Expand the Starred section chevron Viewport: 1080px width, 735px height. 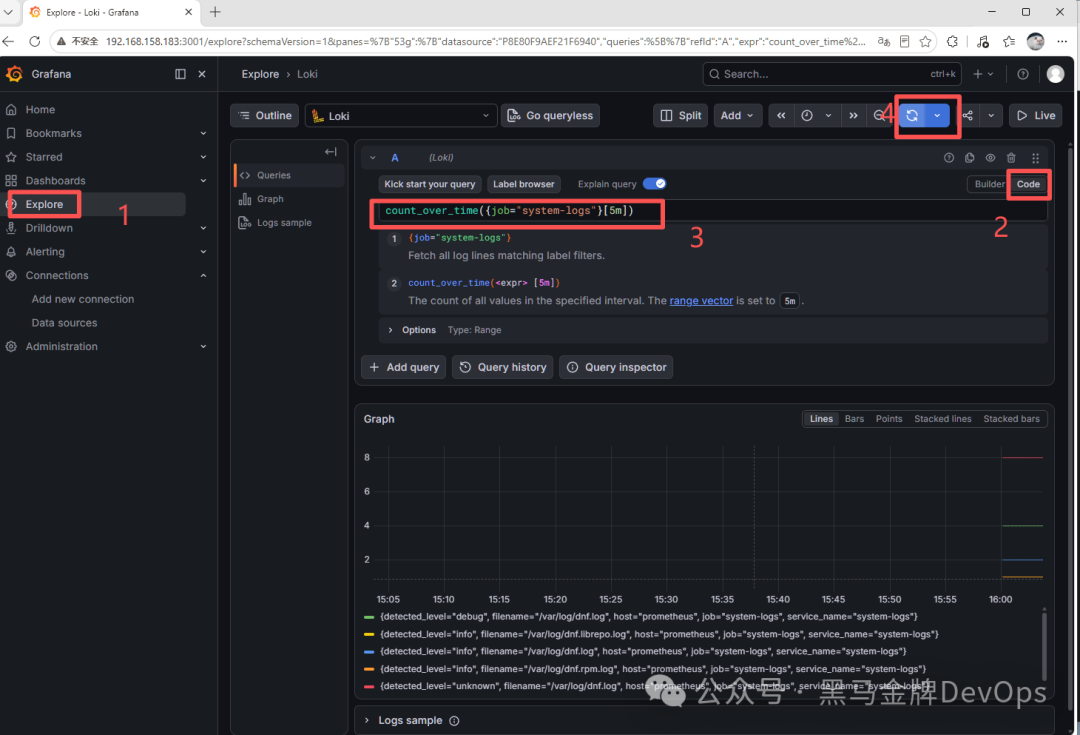tap(203, 157)
